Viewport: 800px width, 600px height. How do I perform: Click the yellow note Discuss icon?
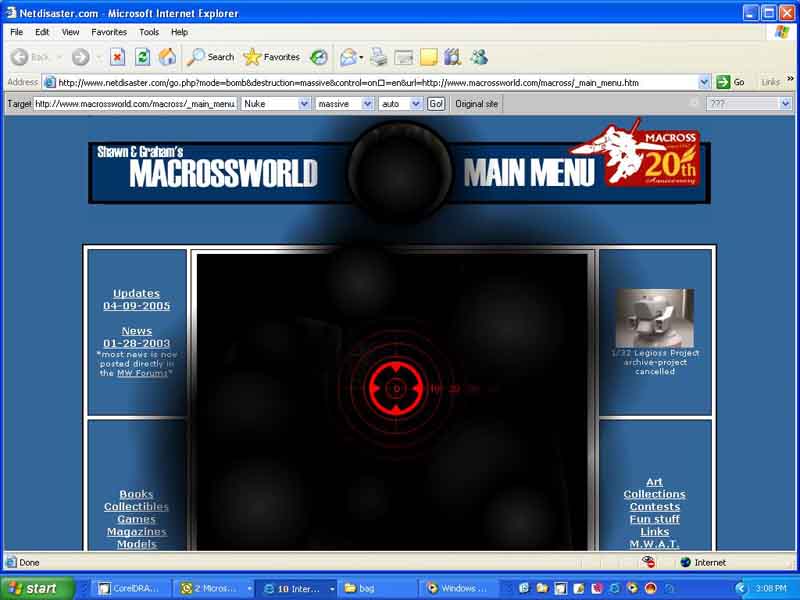pos(429,57)
